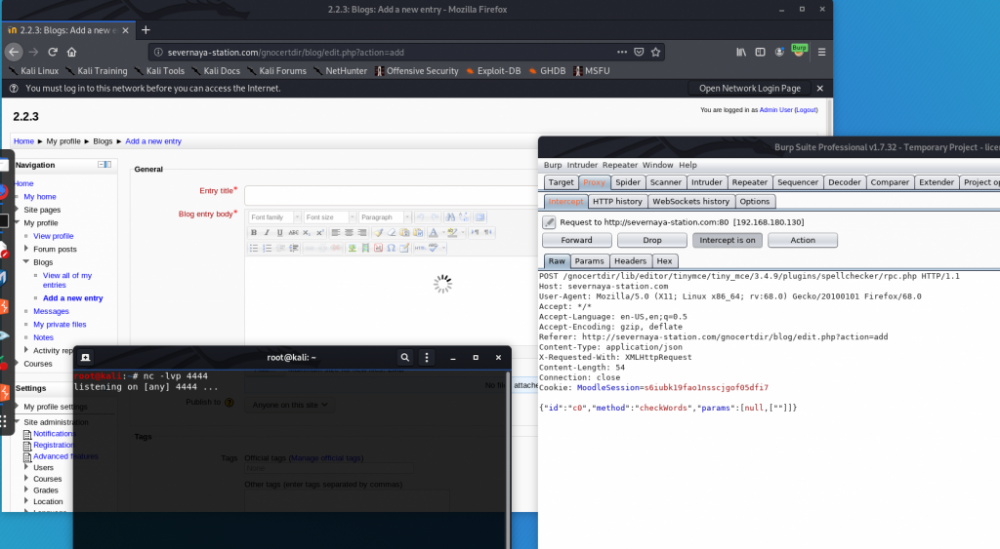The image size is (1000, 549).
Task: Click the search icon in terminal titlebar
Action: [404, 358]
